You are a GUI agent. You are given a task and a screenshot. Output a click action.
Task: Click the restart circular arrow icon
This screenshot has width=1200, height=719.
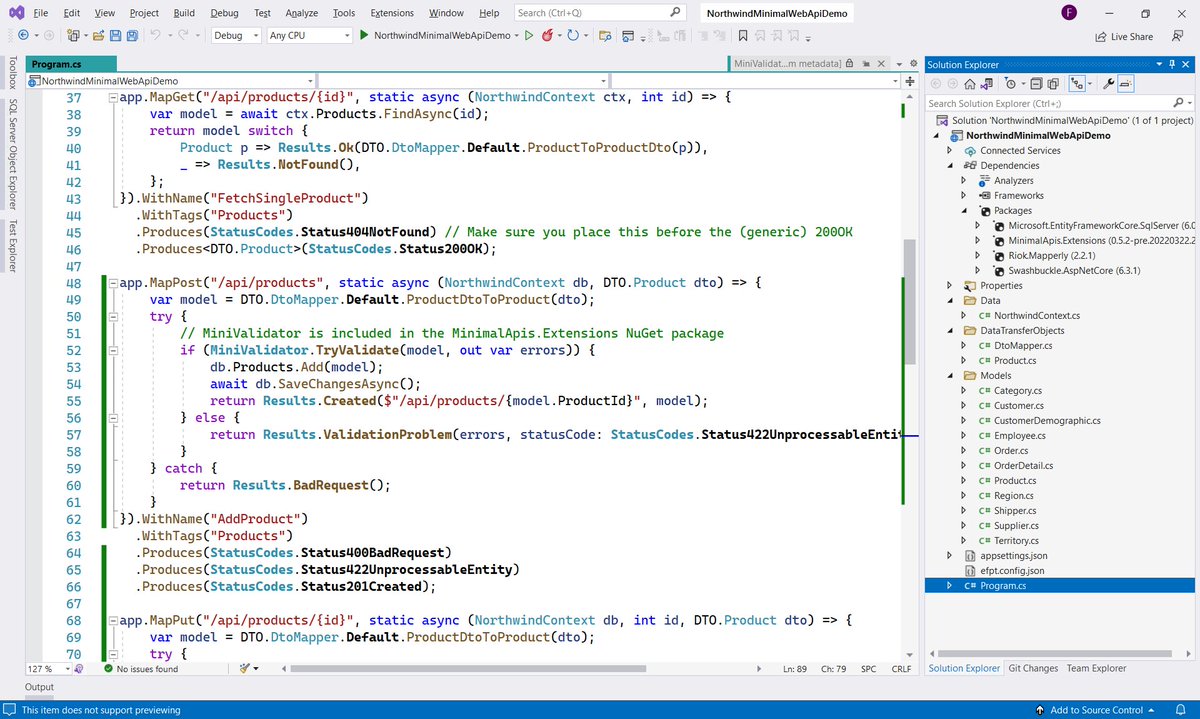pos(572,36)
